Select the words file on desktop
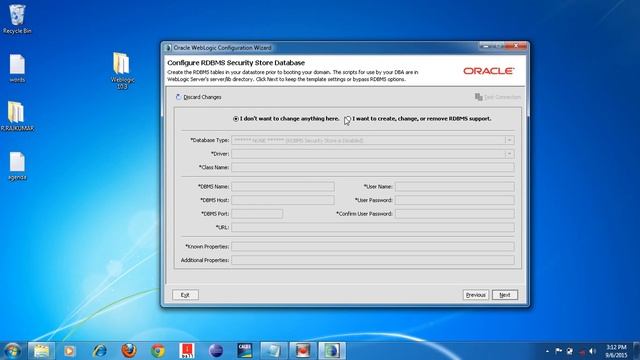 click(17, 68)
